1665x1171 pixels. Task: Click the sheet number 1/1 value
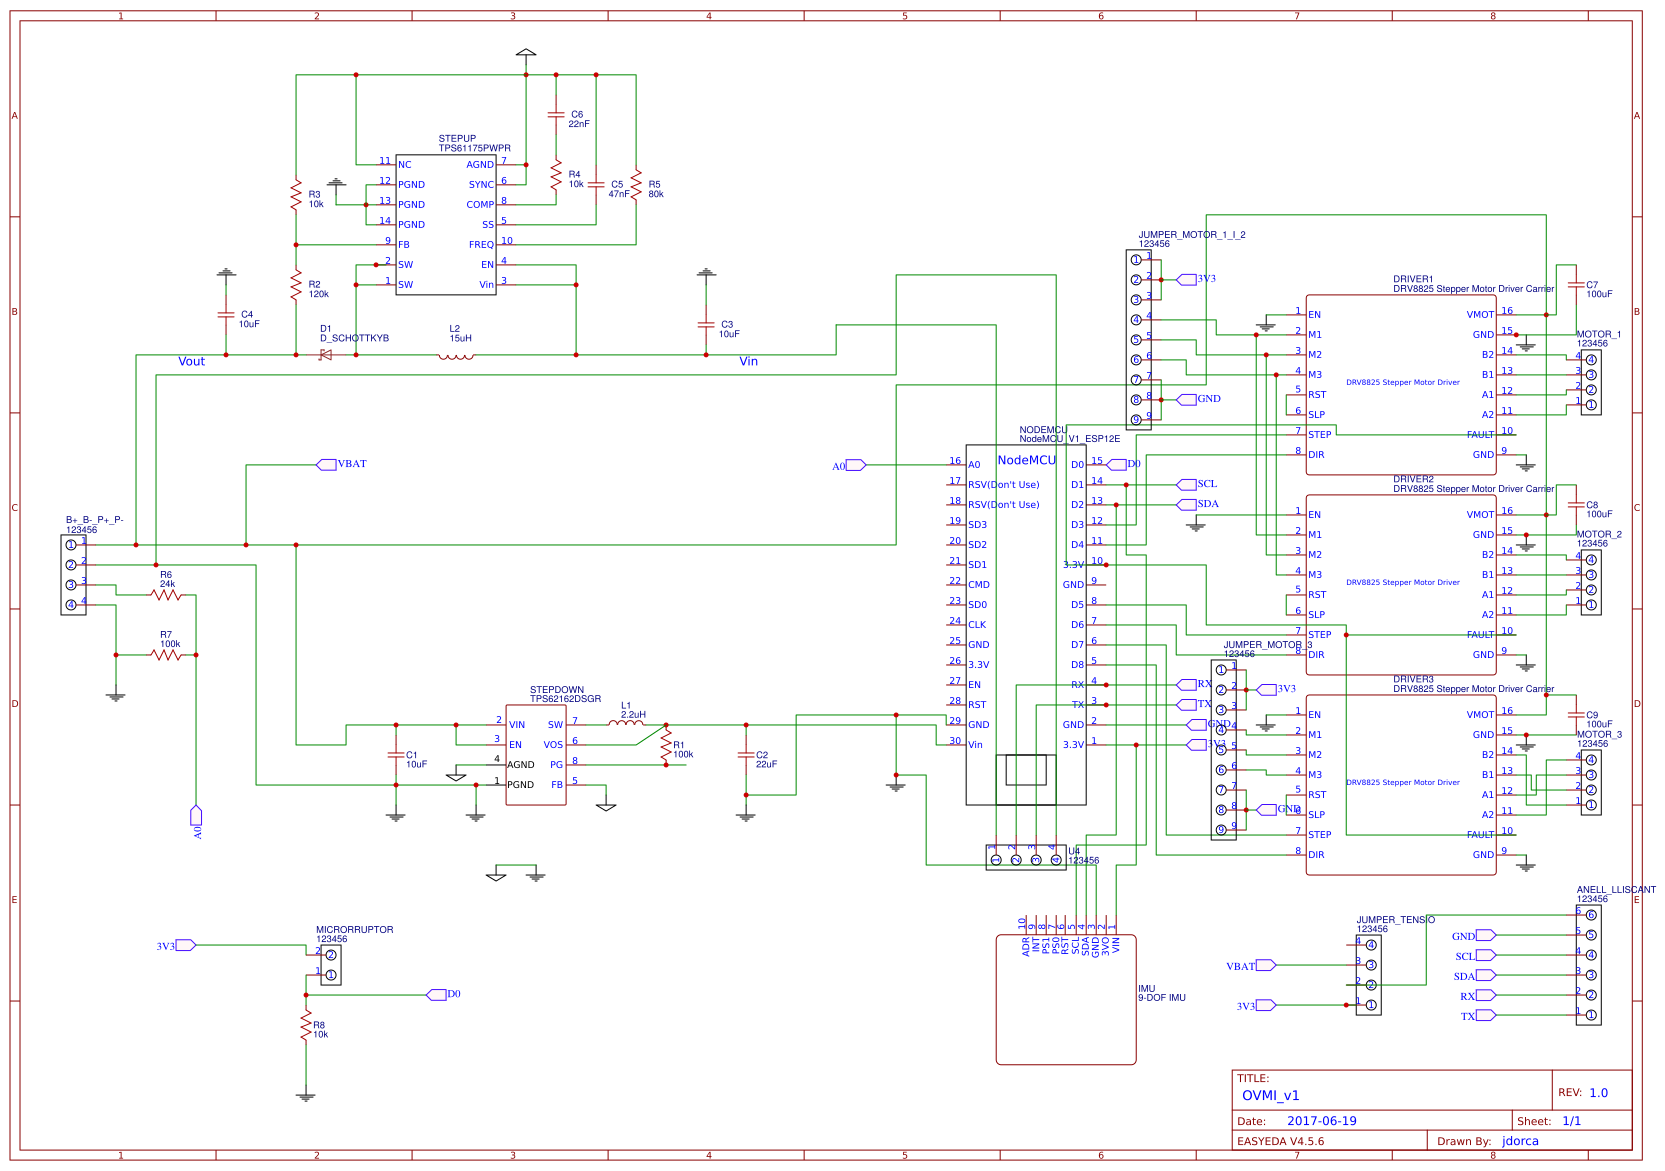(x=1572, y=1121)
